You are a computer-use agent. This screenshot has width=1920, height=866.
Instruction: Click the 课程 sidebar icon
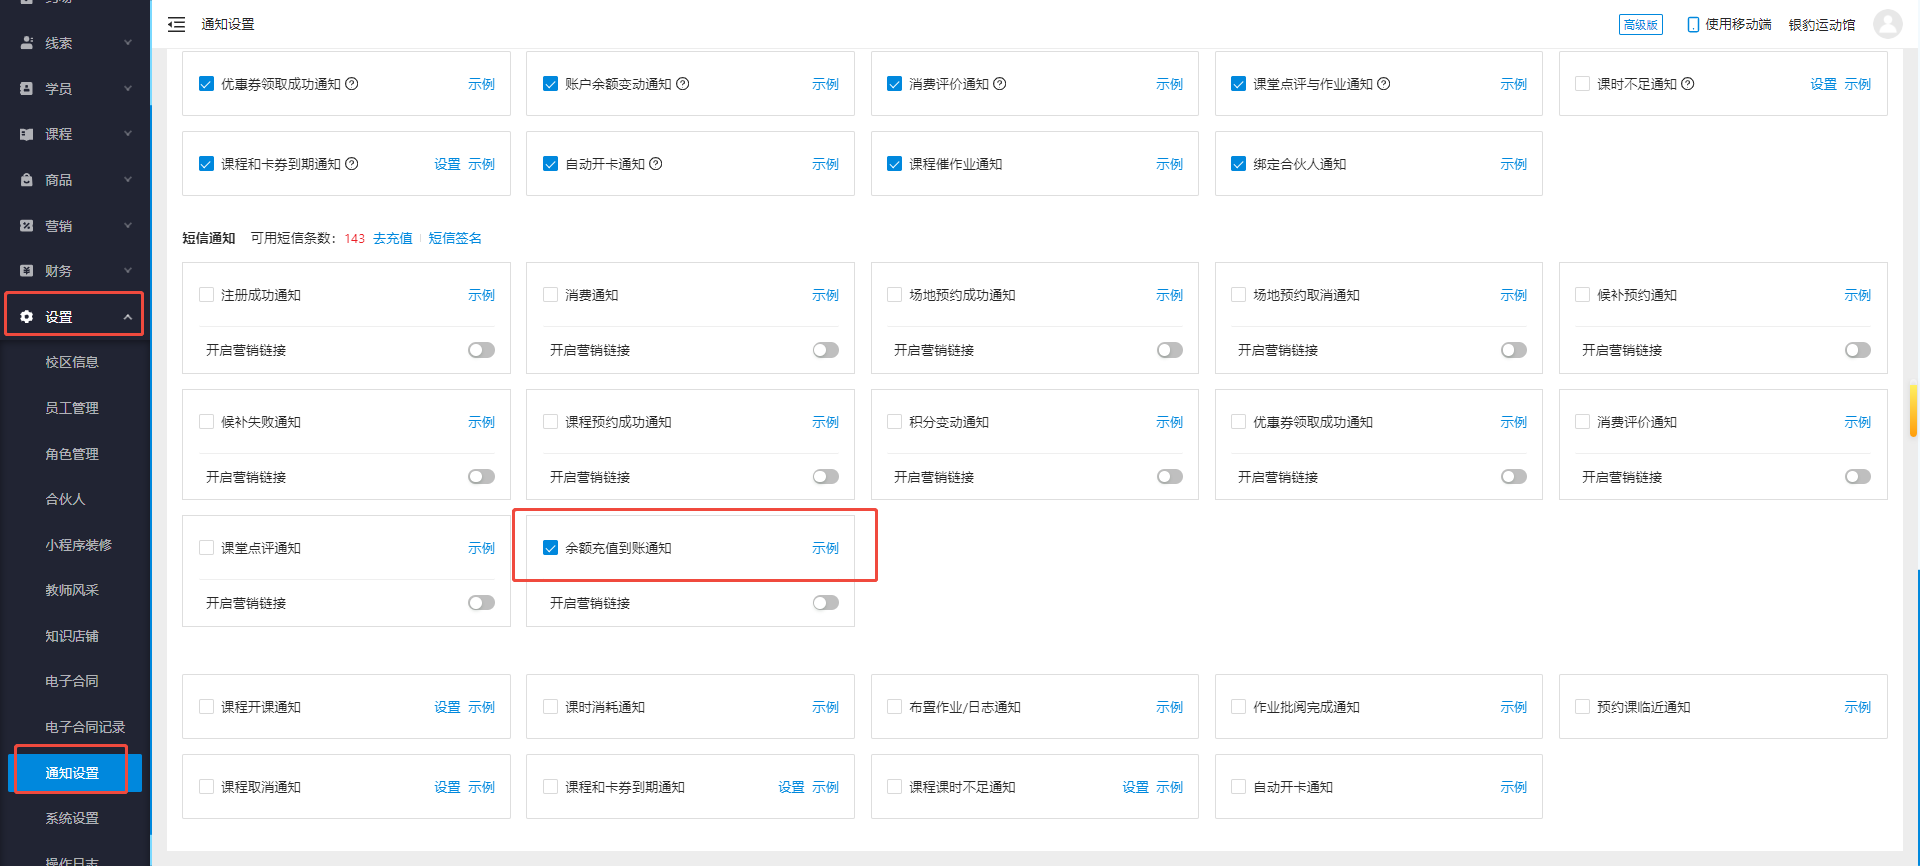pyautogui.click(x=27, y=134)
